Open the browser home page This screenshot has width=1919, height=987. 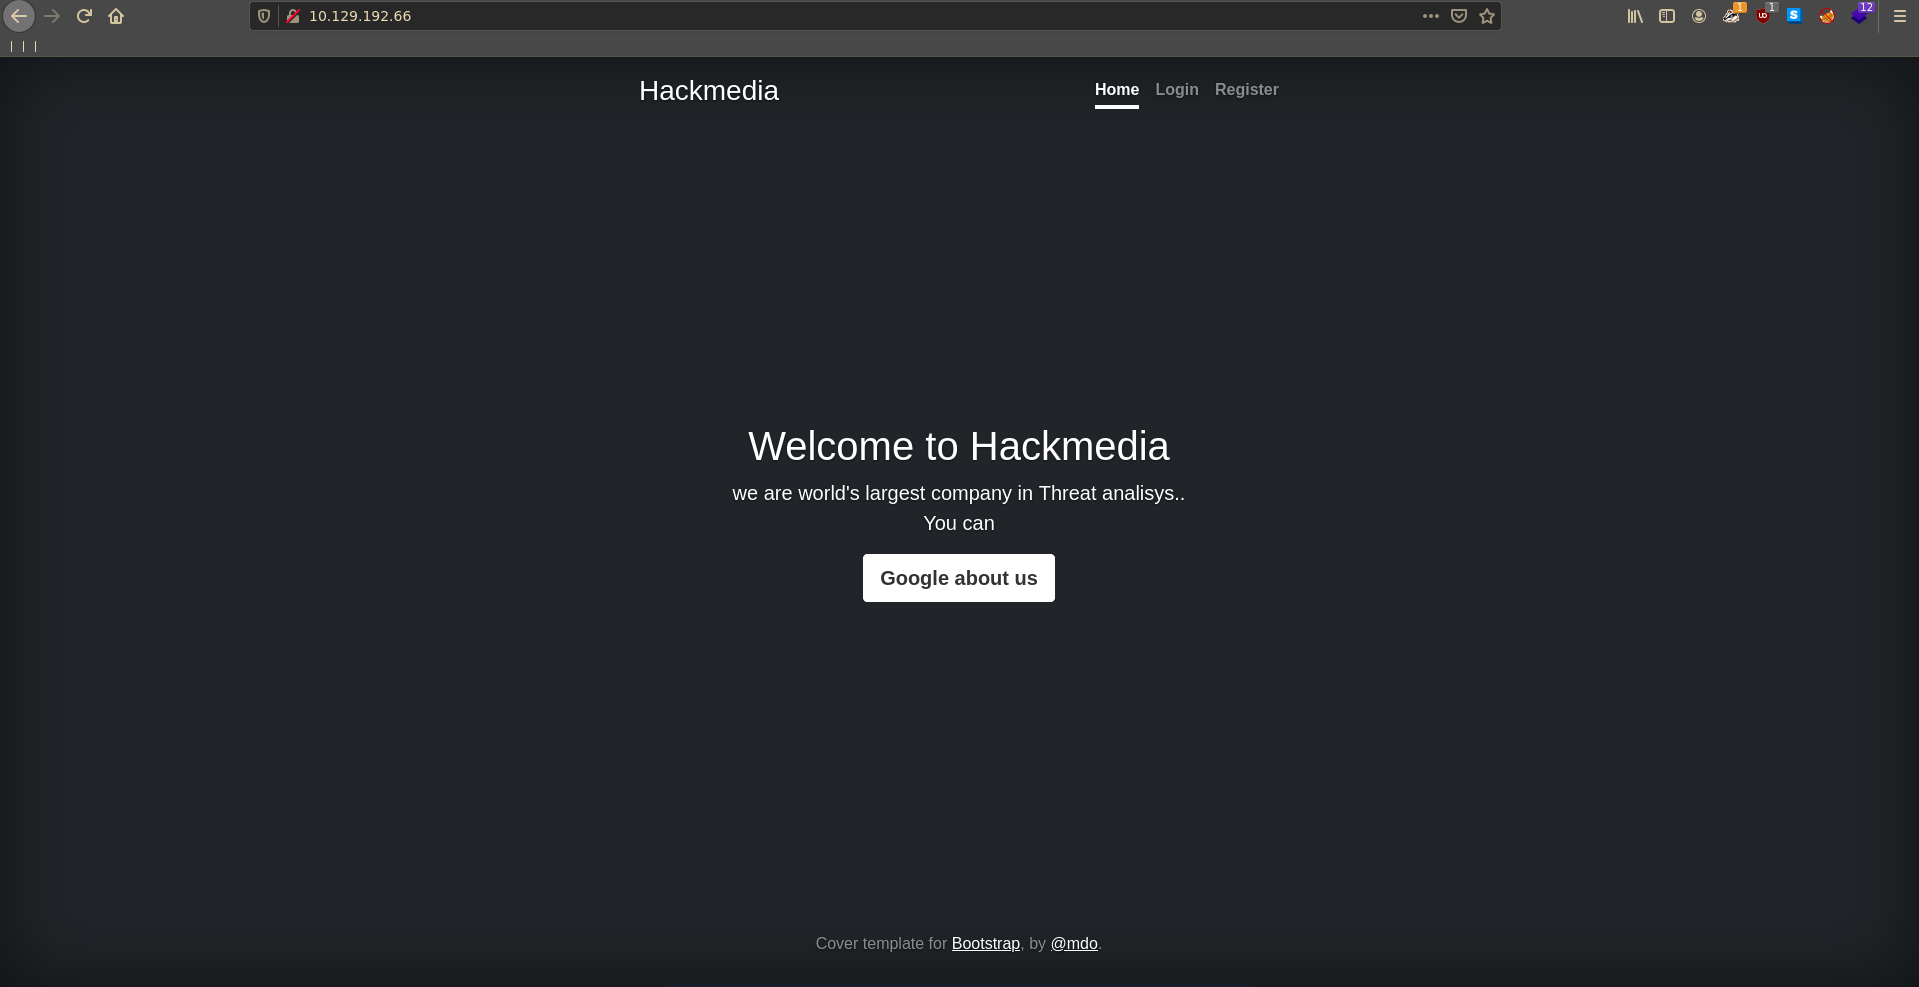[116, 16]
